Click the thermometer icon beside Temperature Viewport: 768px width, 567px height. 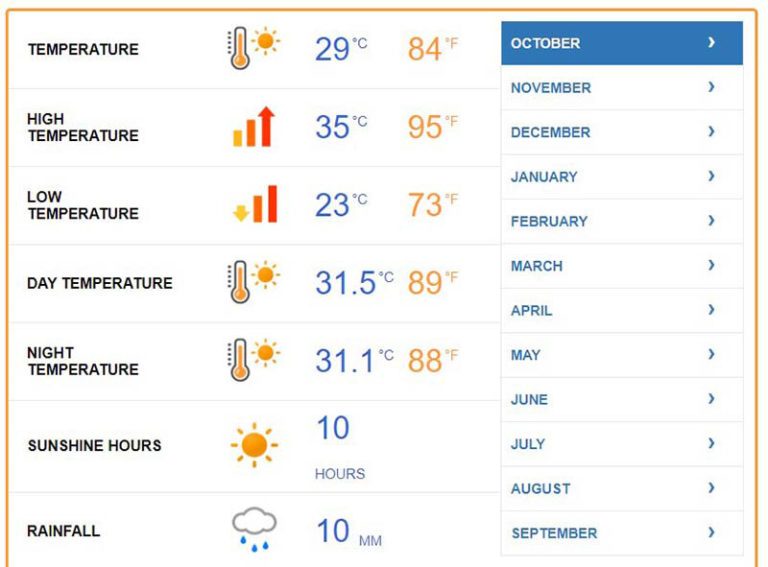point(252,47)
